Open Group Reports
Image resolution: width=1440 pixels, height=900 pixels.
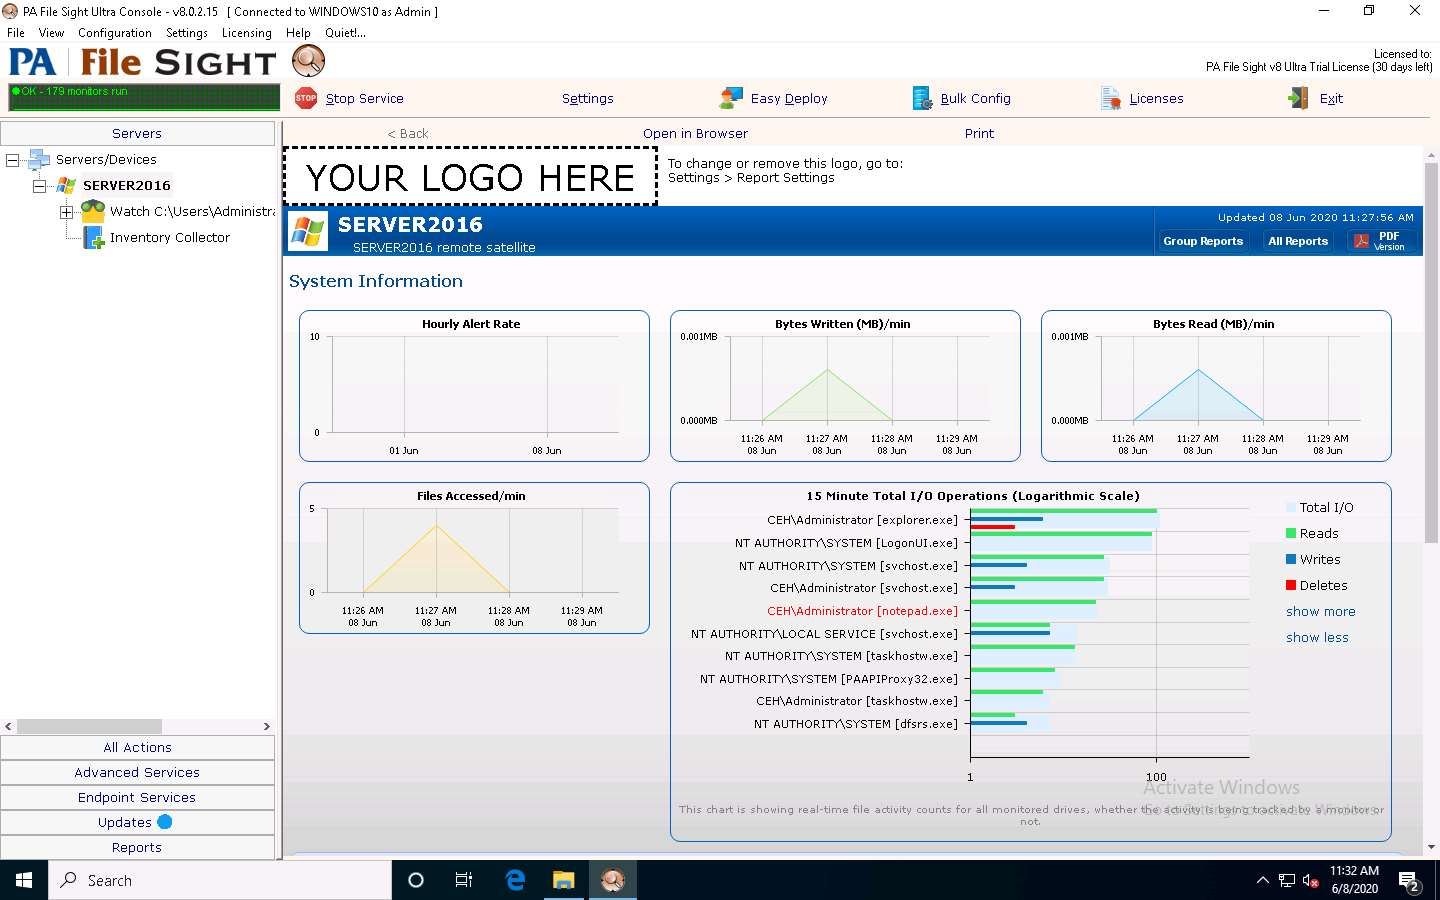tap(1203, 241)
